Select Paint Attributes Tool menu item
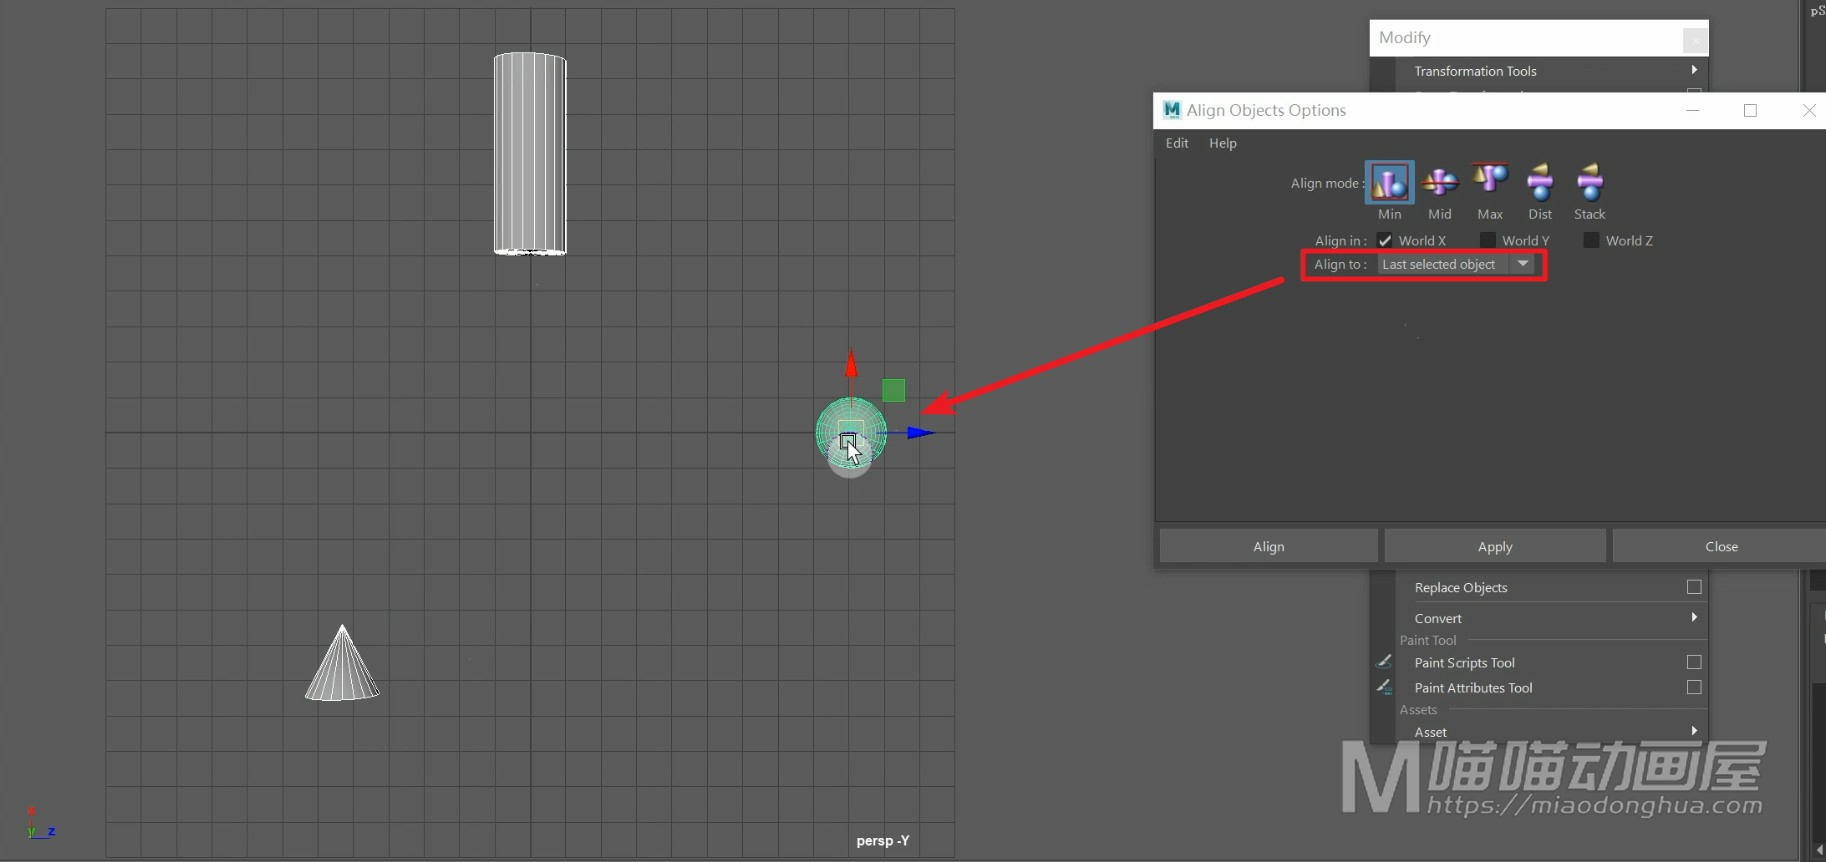Screen dimensions: 1826x862 (x=1474, y=687)
